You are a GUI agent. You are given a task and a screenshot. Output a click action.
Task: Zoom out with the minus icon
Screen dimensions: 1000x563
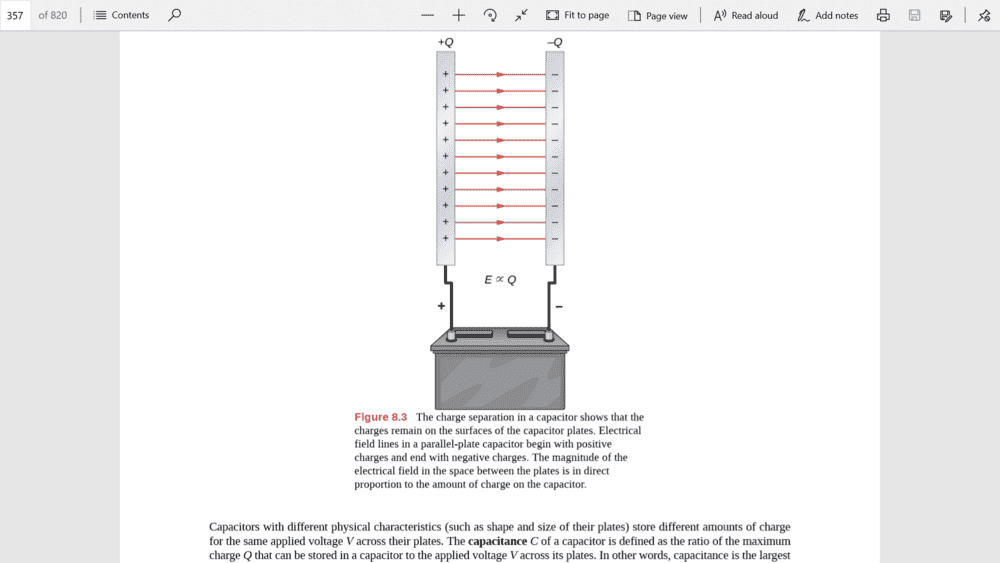tap(428, 15)
